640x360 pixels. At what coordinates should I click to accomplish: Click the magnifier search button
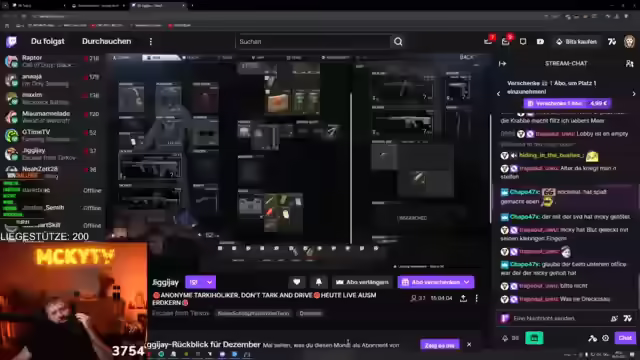(398, 42)
